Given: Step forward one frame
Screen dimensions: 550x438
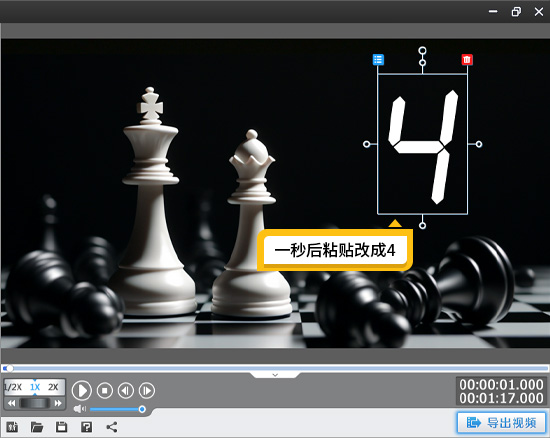Looking at the screenshot, I should [147, 390].
